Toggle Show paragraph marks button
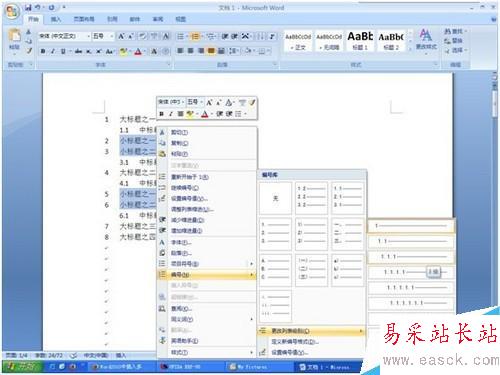The height and width of the screenshot is (375, 500). 272,36
